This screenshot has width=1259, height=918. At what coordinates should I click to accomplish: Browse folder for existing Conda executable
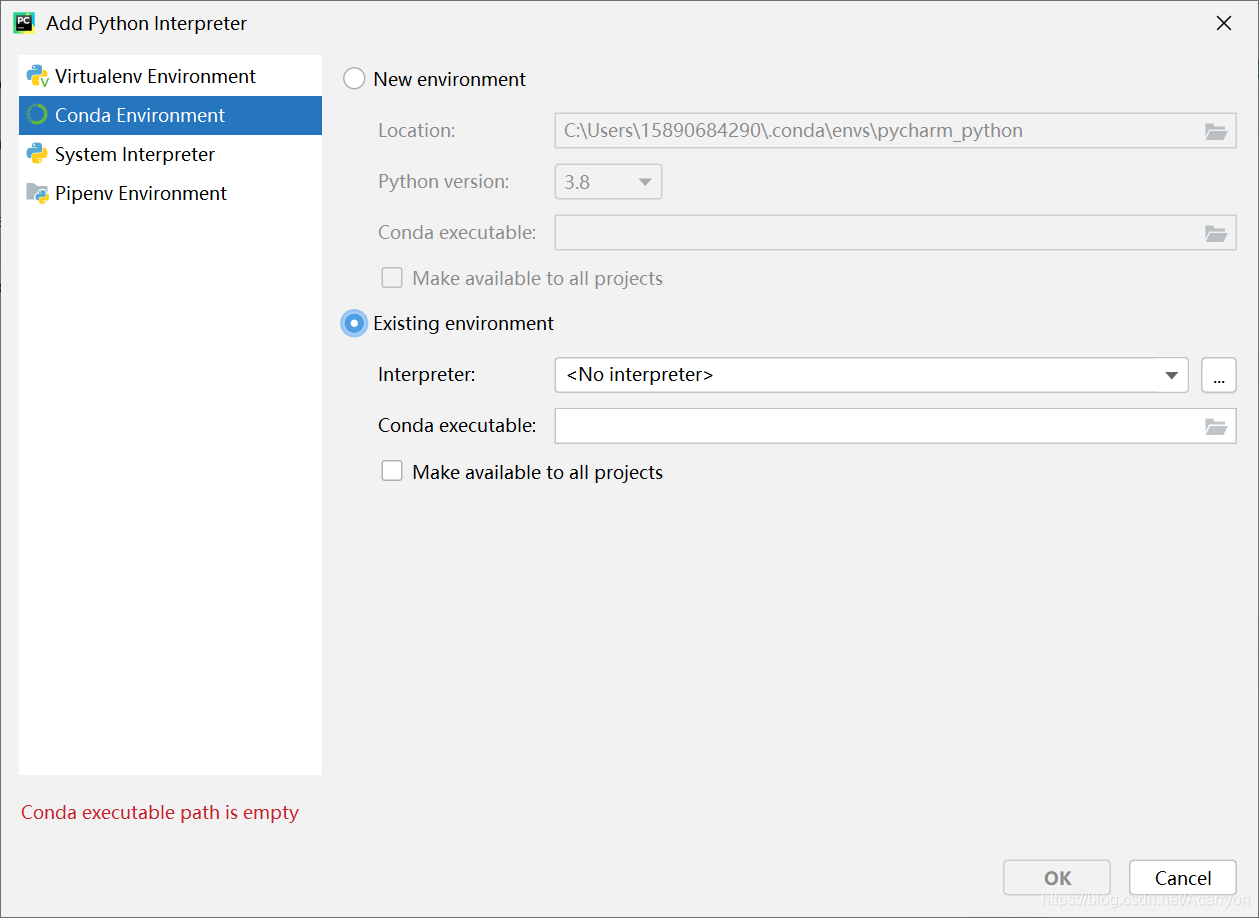click(x=1215, y=426)
